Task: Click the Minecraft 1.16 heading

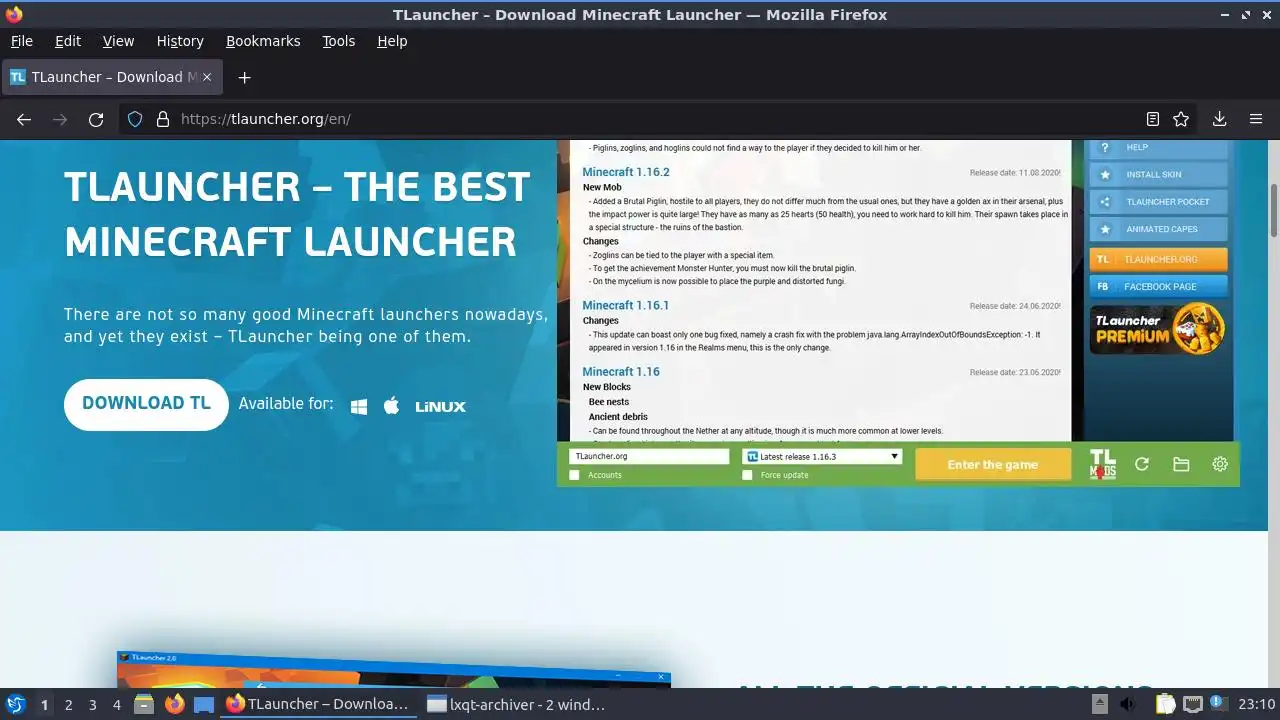Action: point(621,371)
